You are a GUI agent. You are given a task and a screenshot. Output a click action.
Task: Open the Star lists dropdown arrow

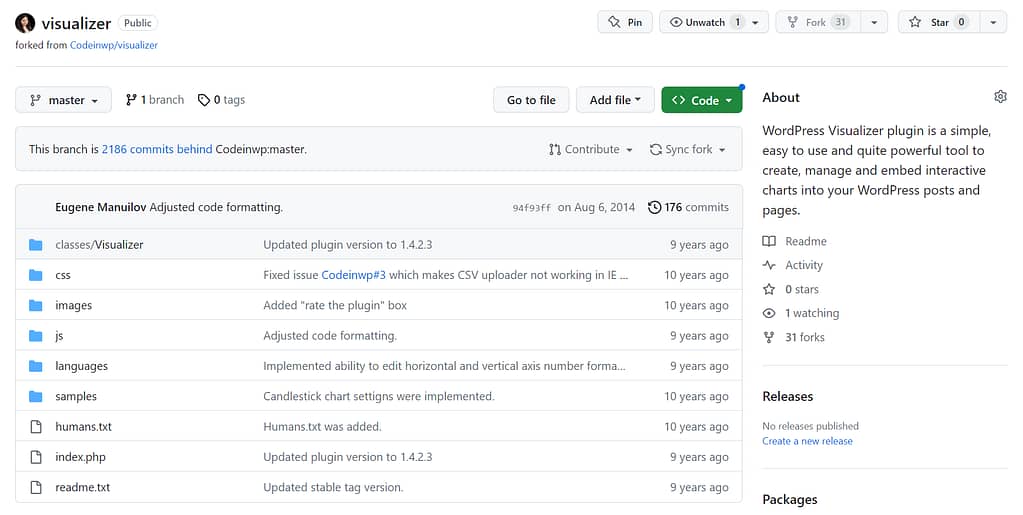point(993,22)
